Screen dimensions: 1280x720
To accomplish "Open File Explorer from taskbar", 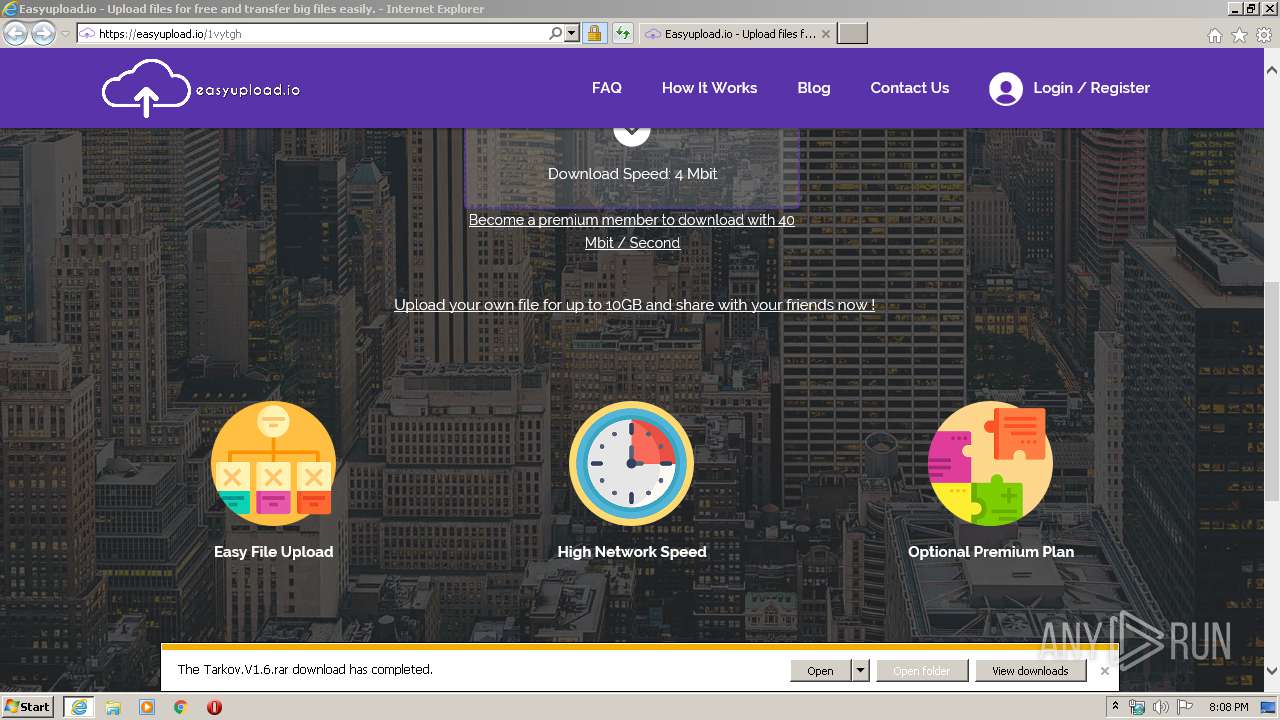I will [x=113, y=707].
